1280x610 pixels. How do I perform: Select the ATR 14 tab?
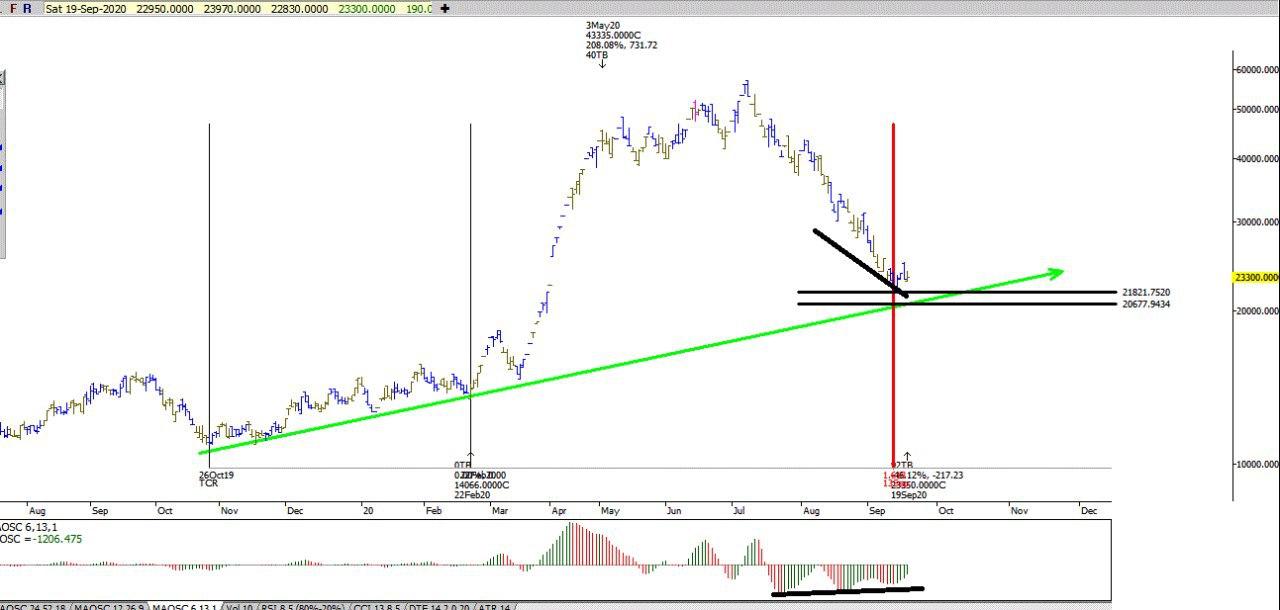[493, 605]
